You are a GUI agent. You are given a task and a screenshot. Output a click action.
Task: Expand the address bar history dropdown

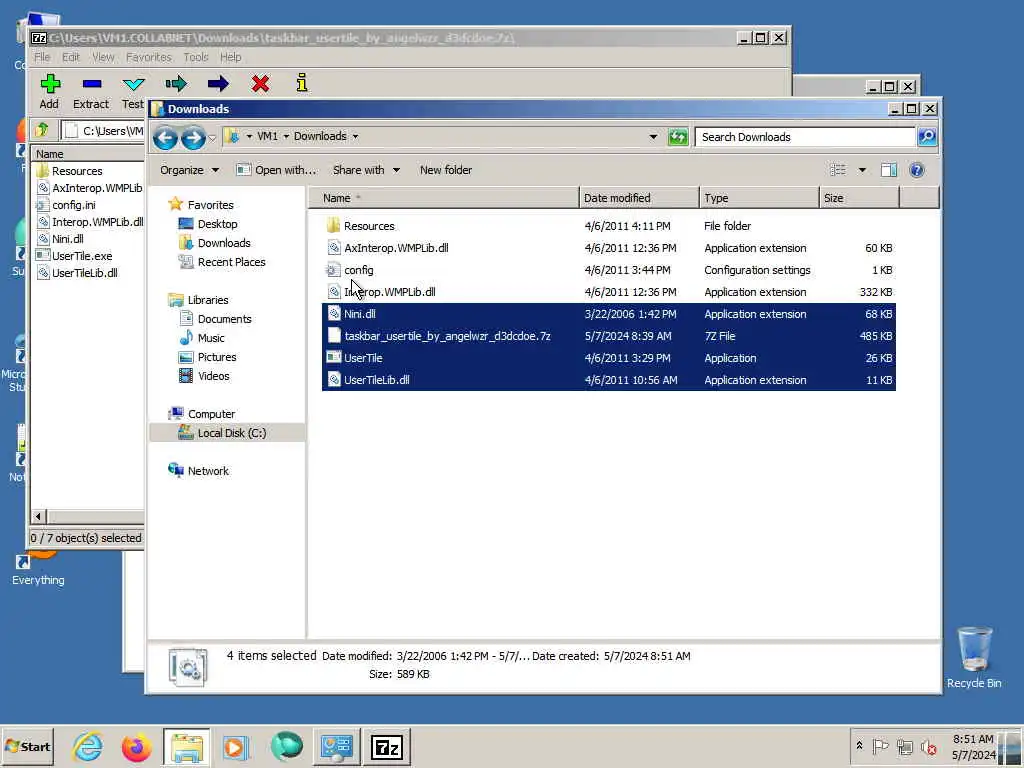(653, 137)
